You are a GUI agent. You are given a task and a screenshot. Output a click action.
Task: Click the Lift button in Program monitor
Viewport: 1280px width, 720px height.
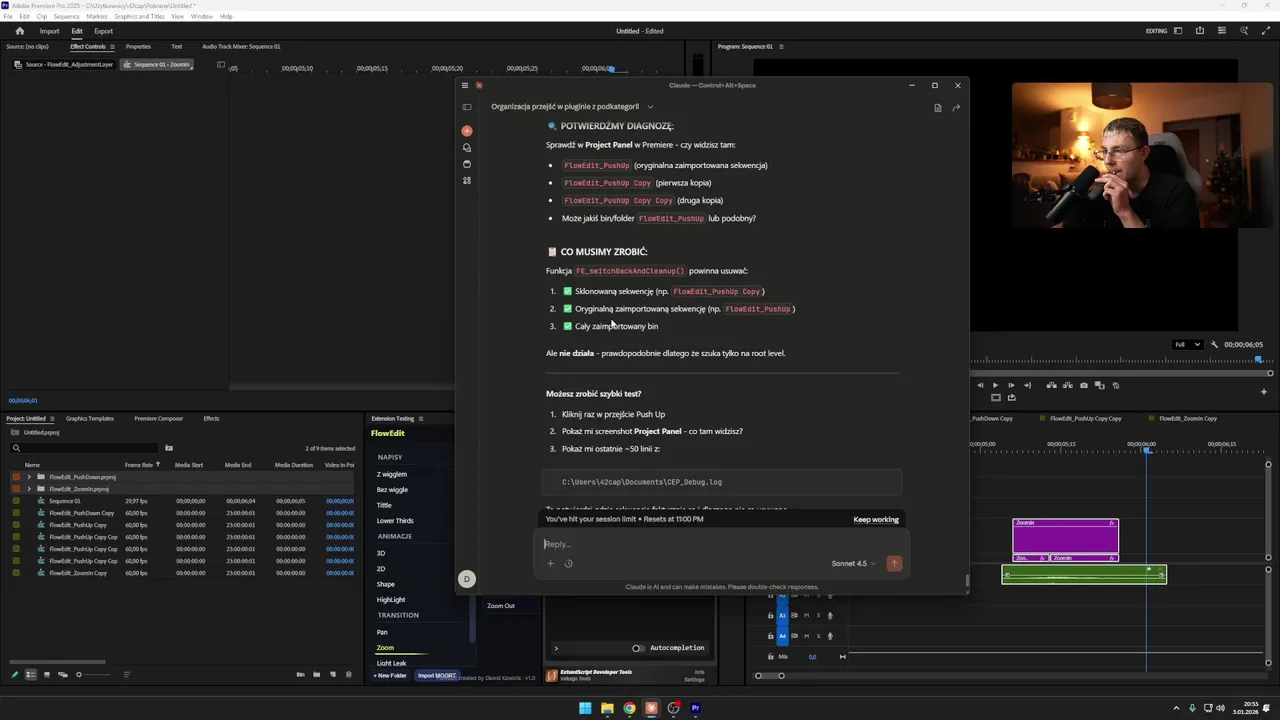click(x=1052, y=385)
